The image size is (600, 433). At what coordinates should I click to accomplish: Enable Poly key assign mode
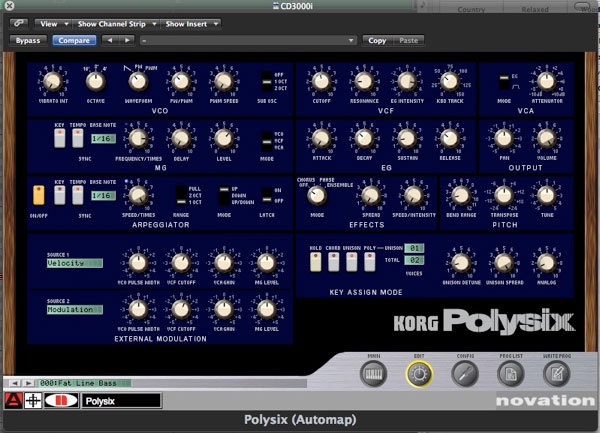pyautogui.click(x=370, y=262)
